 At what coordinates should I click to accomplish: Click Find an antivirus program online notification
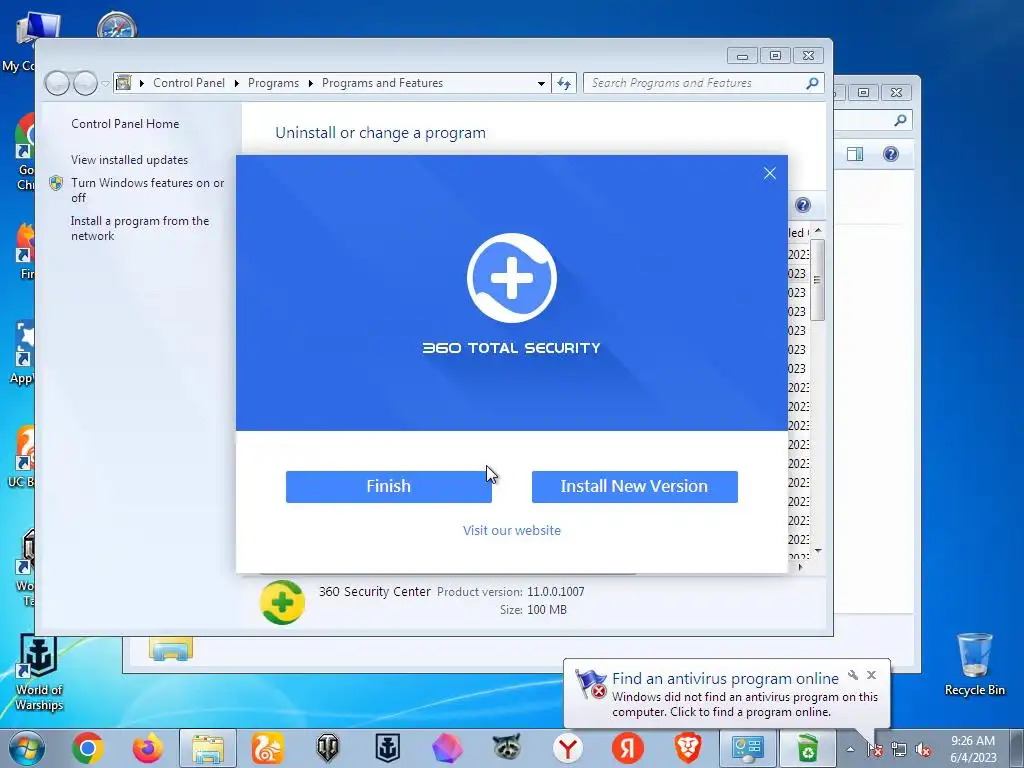point(725,679)
